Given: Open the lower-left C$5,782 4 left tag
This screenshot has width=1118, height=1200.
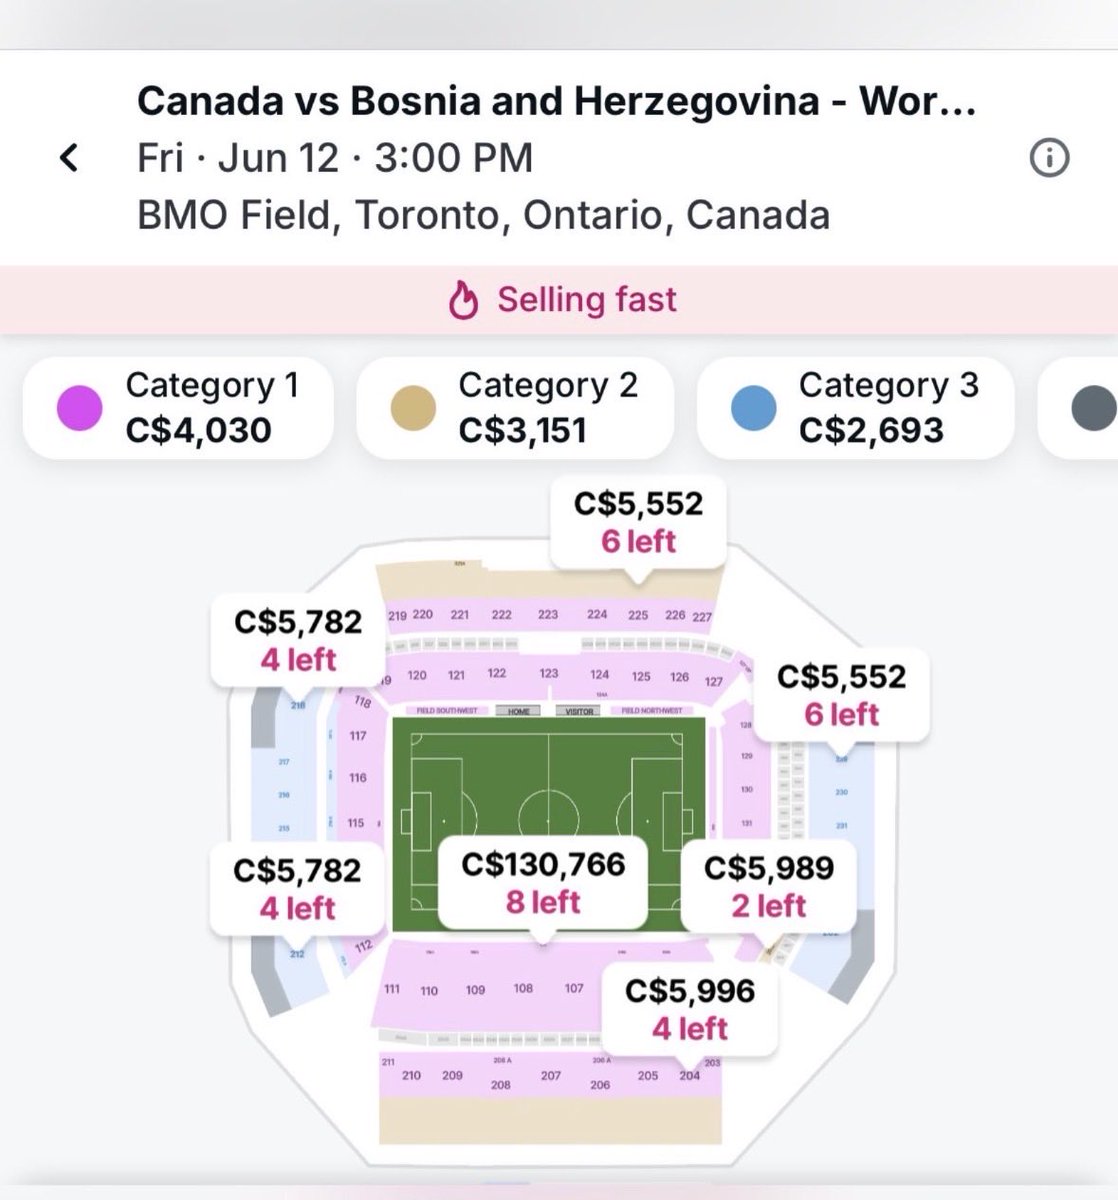Looking at the screenshot, I should [297, 888].
